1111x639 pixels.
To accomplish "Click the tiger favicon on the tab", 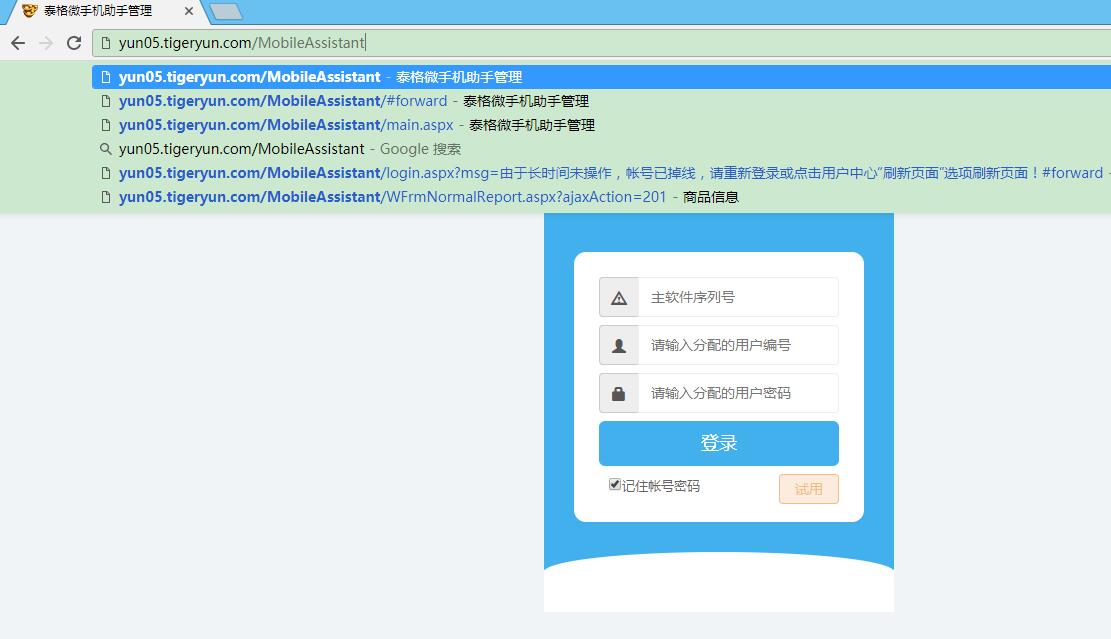I will click(x=29, y=11).
